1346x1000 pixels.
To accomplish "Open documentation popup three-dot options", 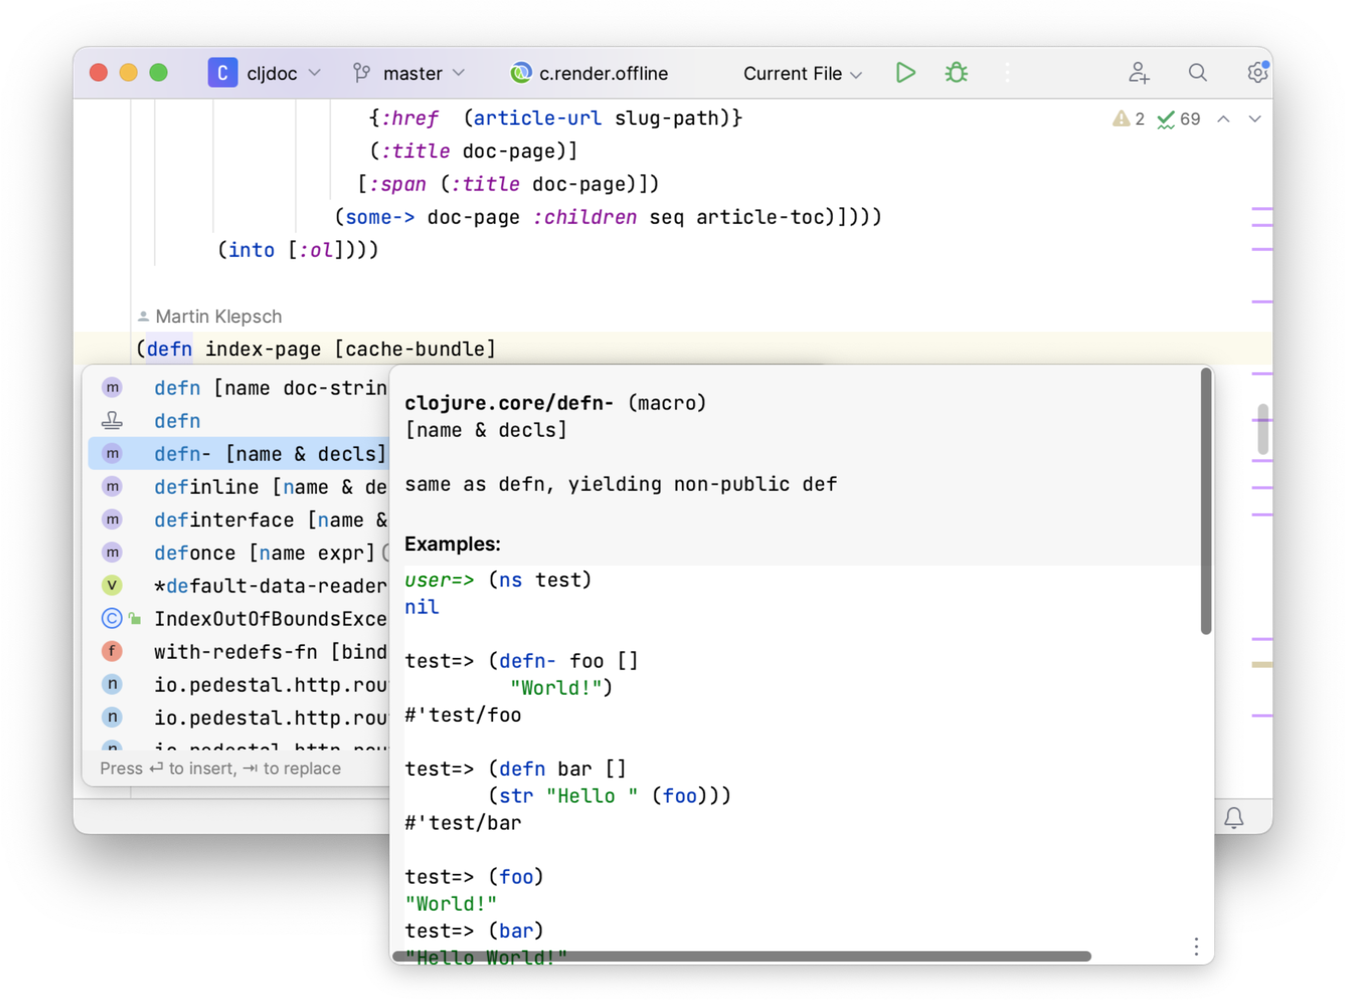I will [1196, 947].
